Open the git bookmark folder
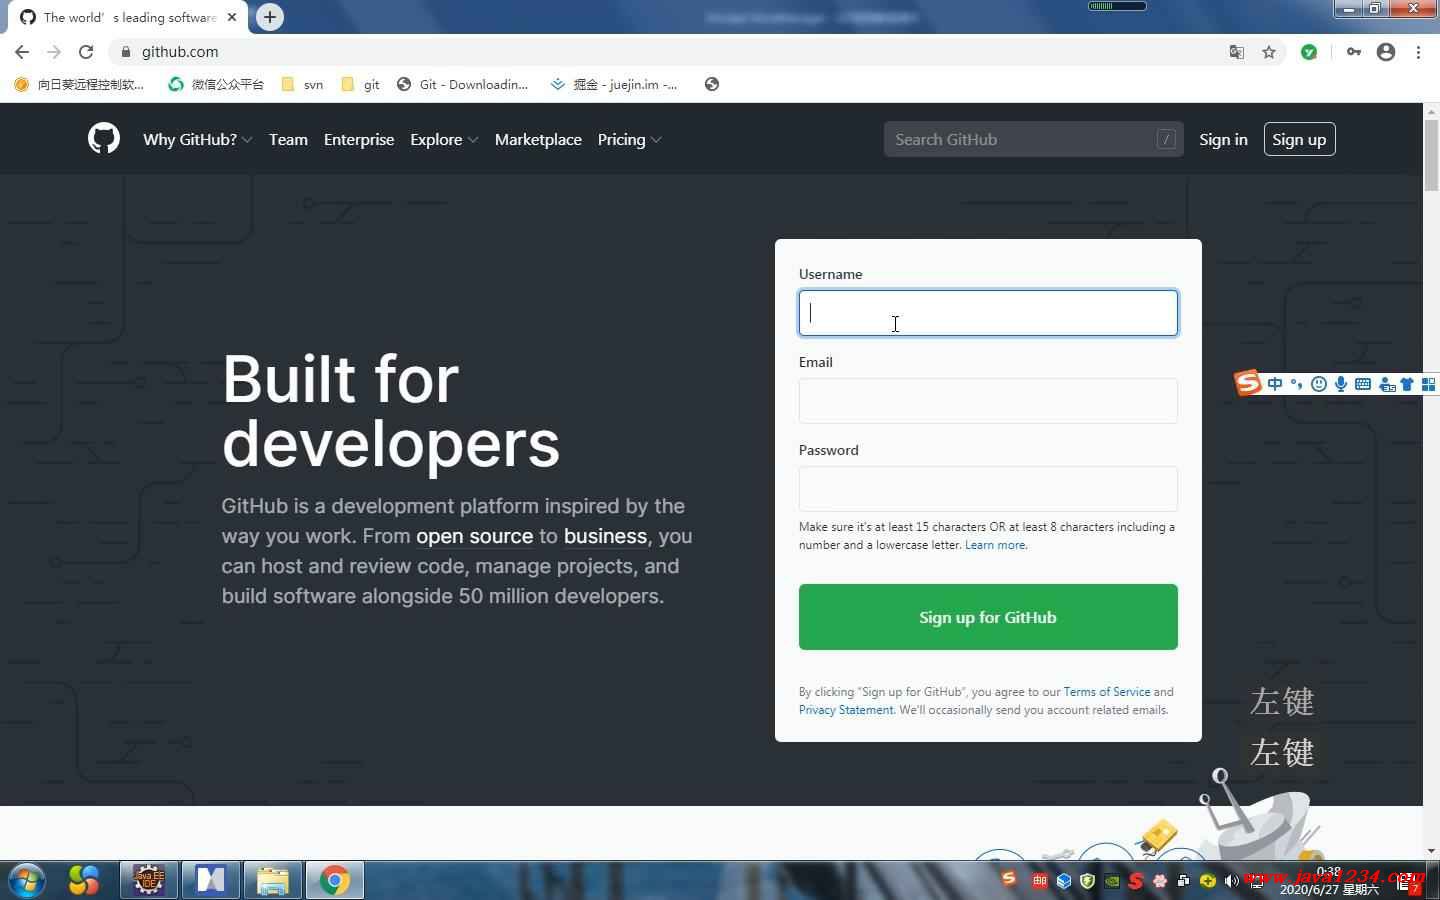 pyautogui.click(x=361, y=84)
